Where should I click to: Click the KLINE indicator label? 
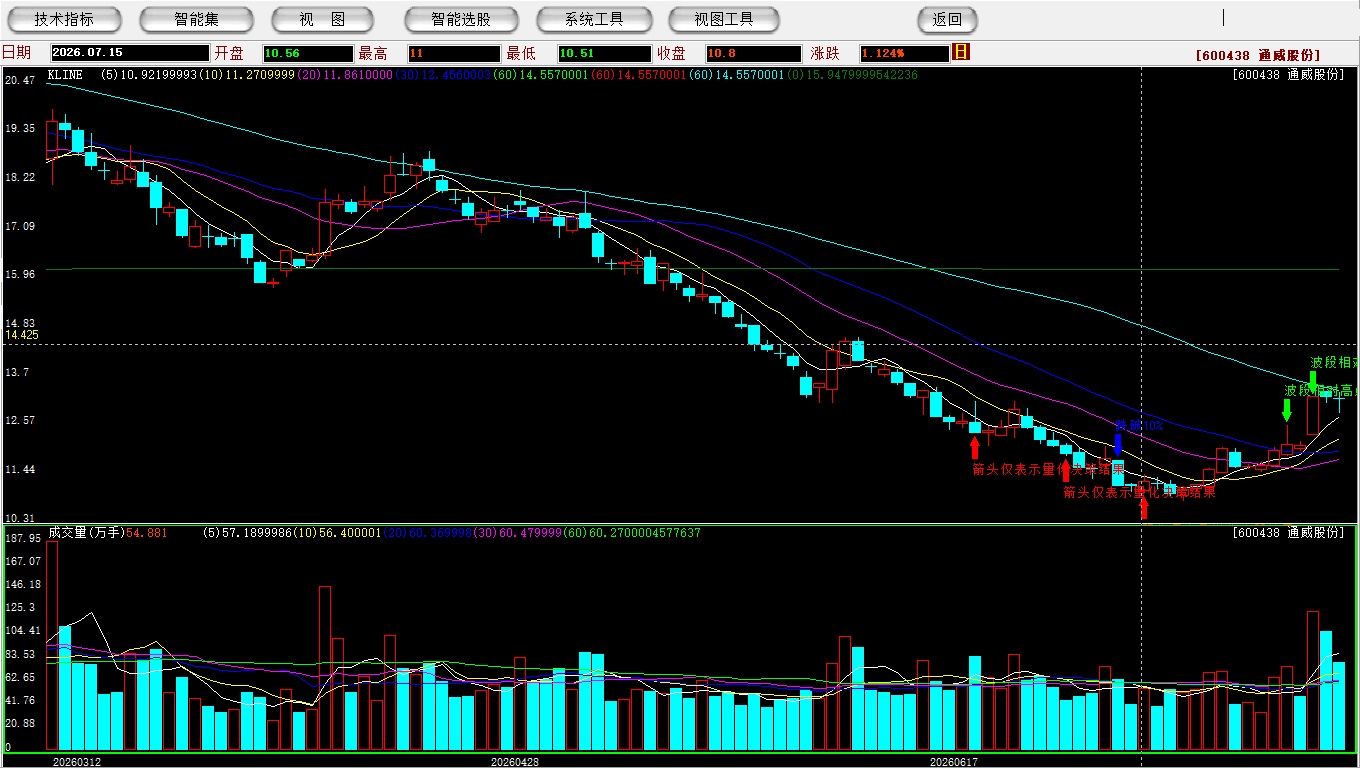[64, 75]
